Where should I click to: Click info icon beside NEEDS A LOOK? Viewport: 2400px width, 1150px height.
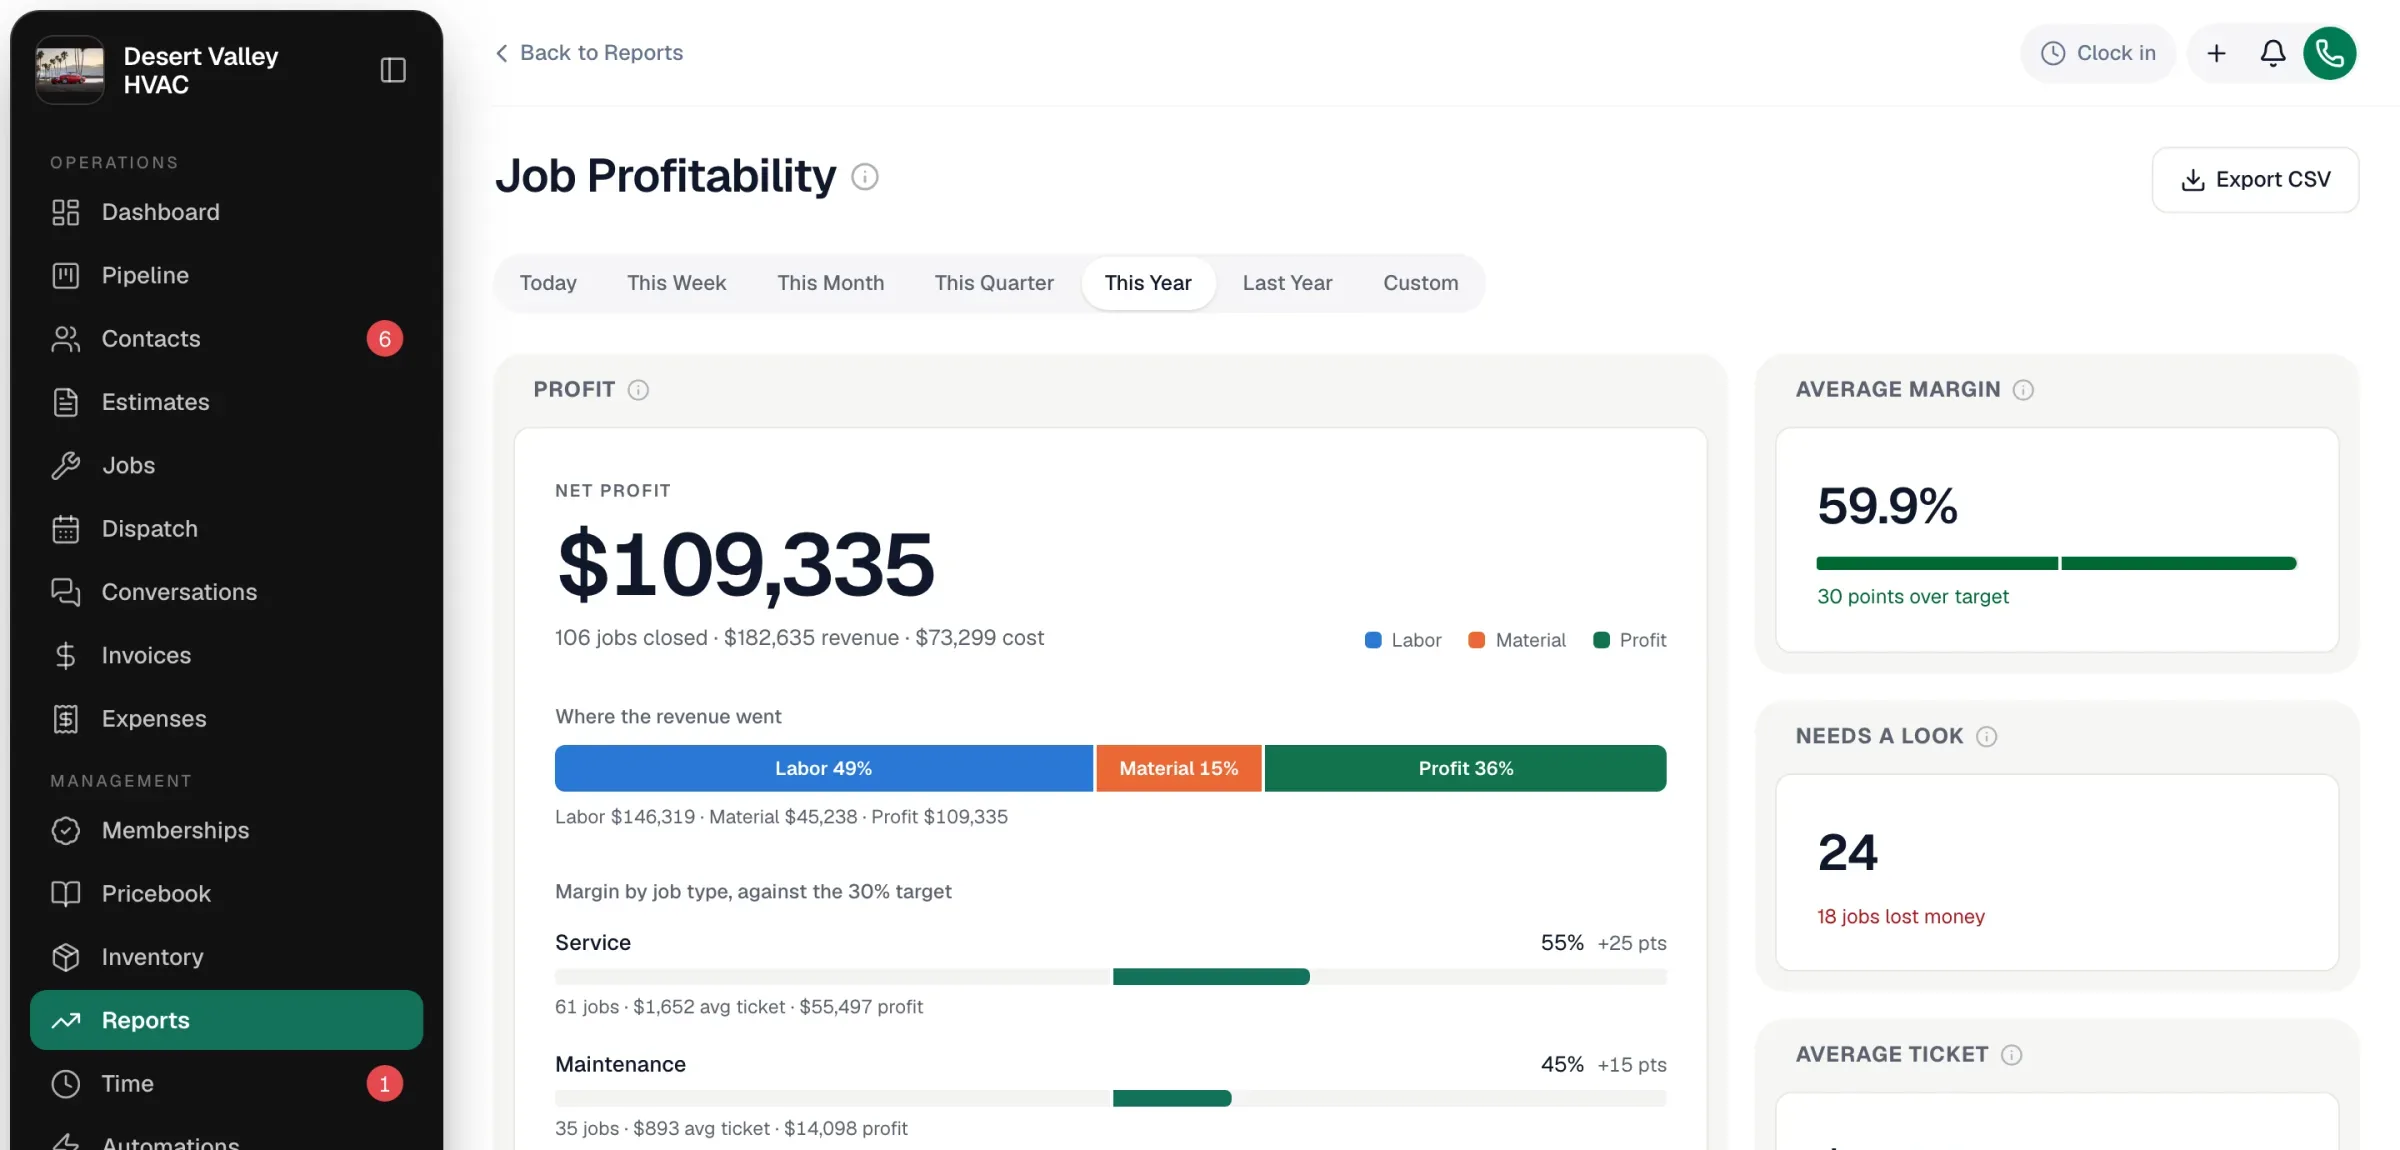[1987, 737]
